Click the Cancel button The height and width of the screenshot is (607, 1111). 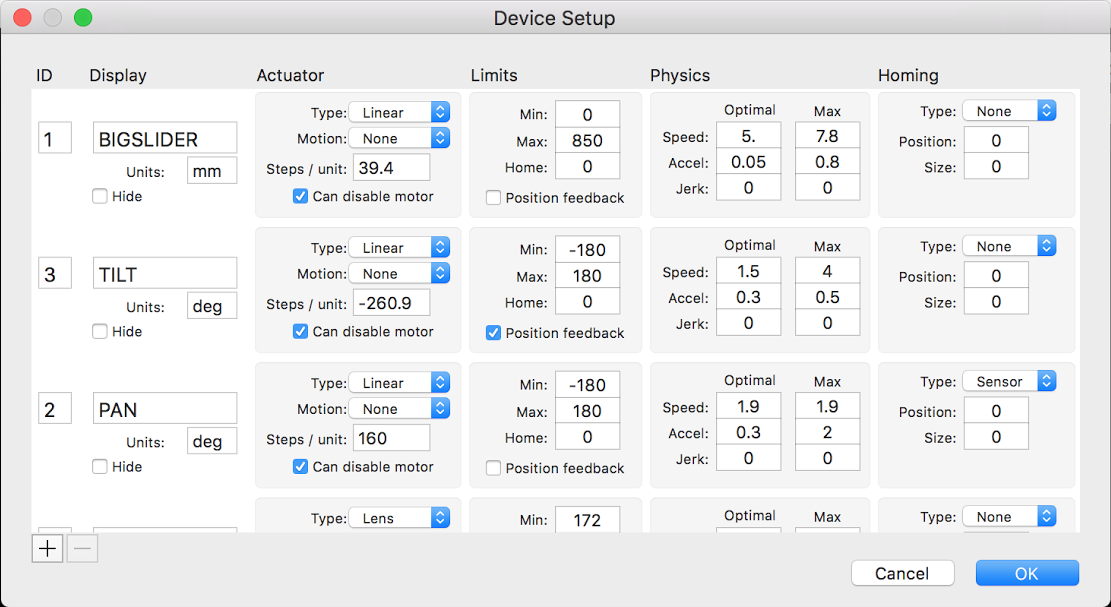coord(902,573)
